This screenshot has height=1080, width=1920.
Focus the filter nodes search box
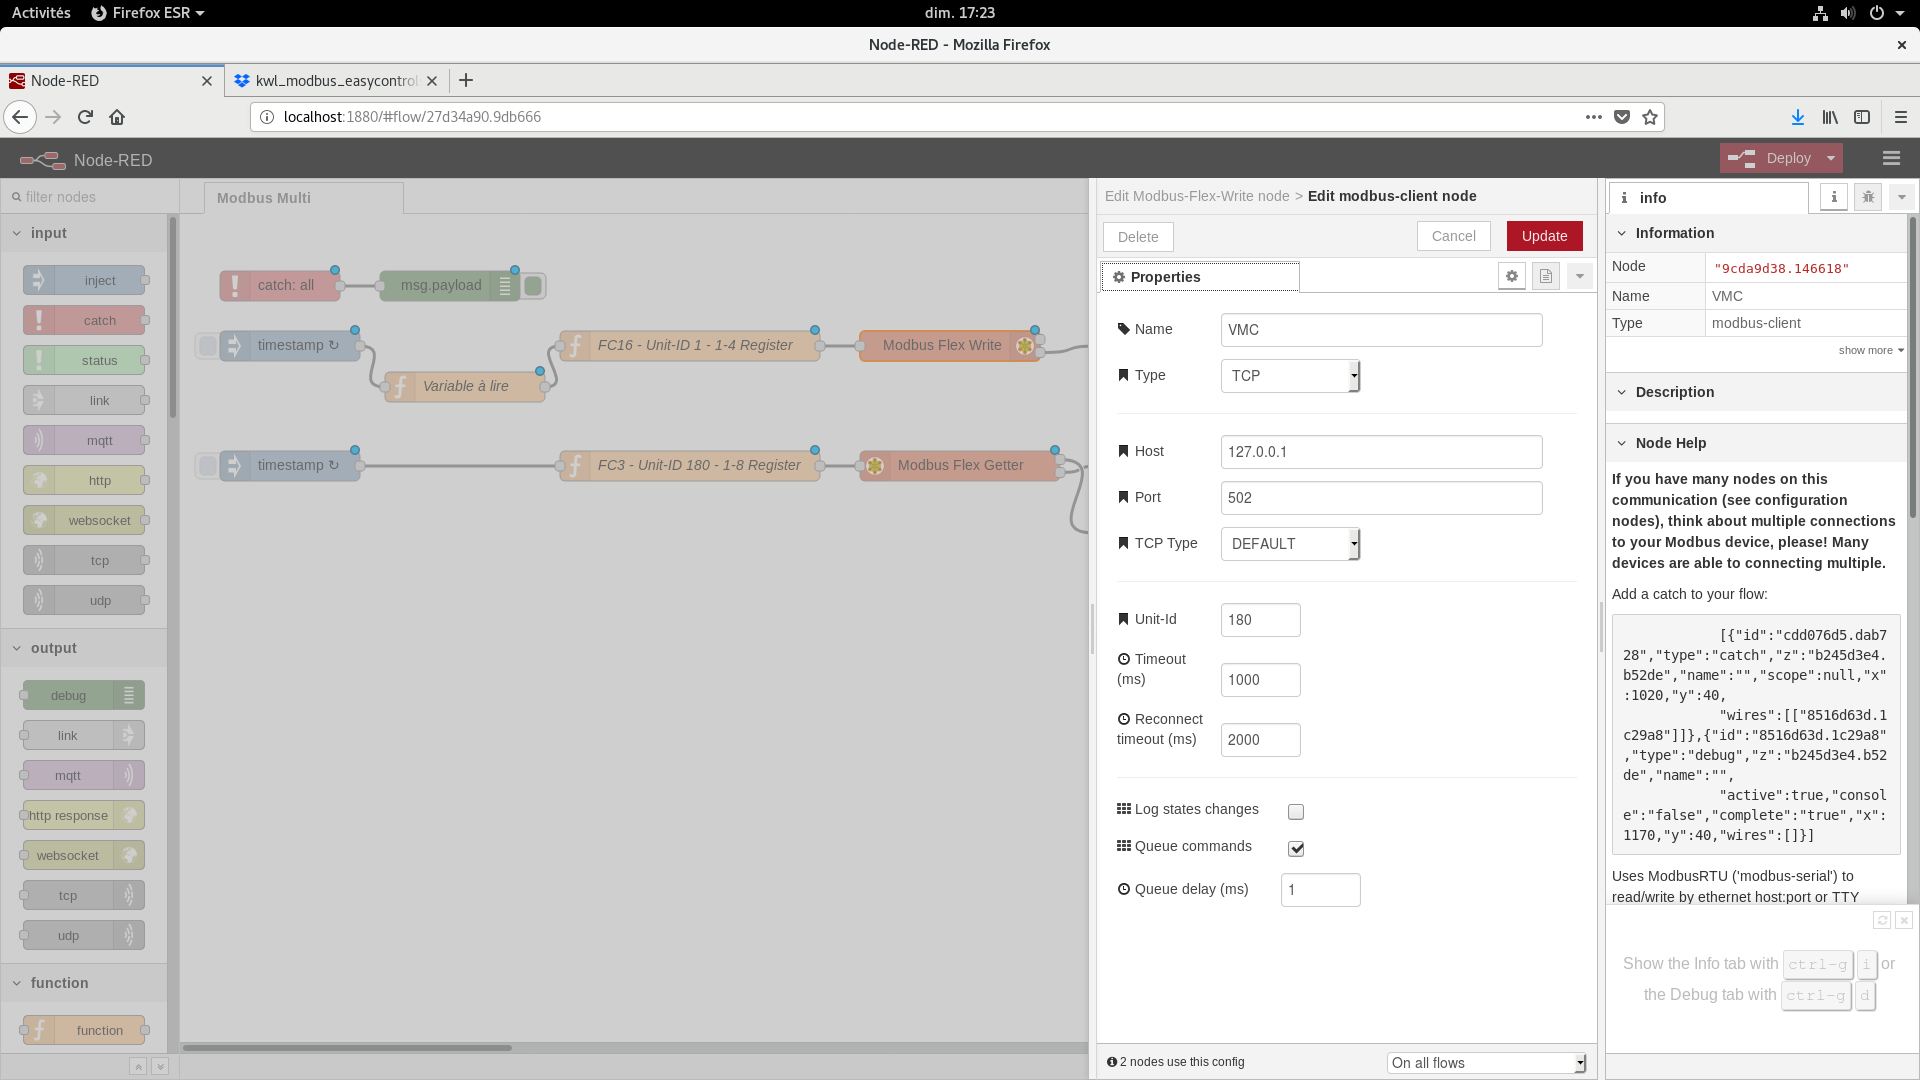click(90, 197)
